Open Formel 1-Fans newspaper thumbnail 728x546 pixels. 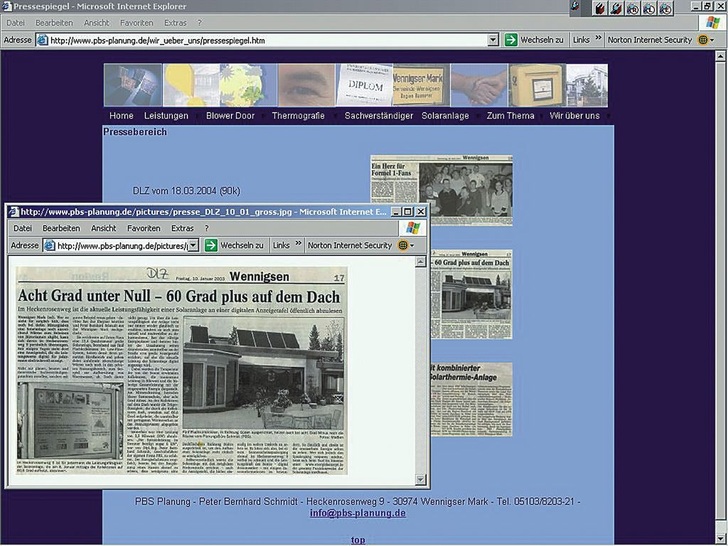click(x=441, y=190)
